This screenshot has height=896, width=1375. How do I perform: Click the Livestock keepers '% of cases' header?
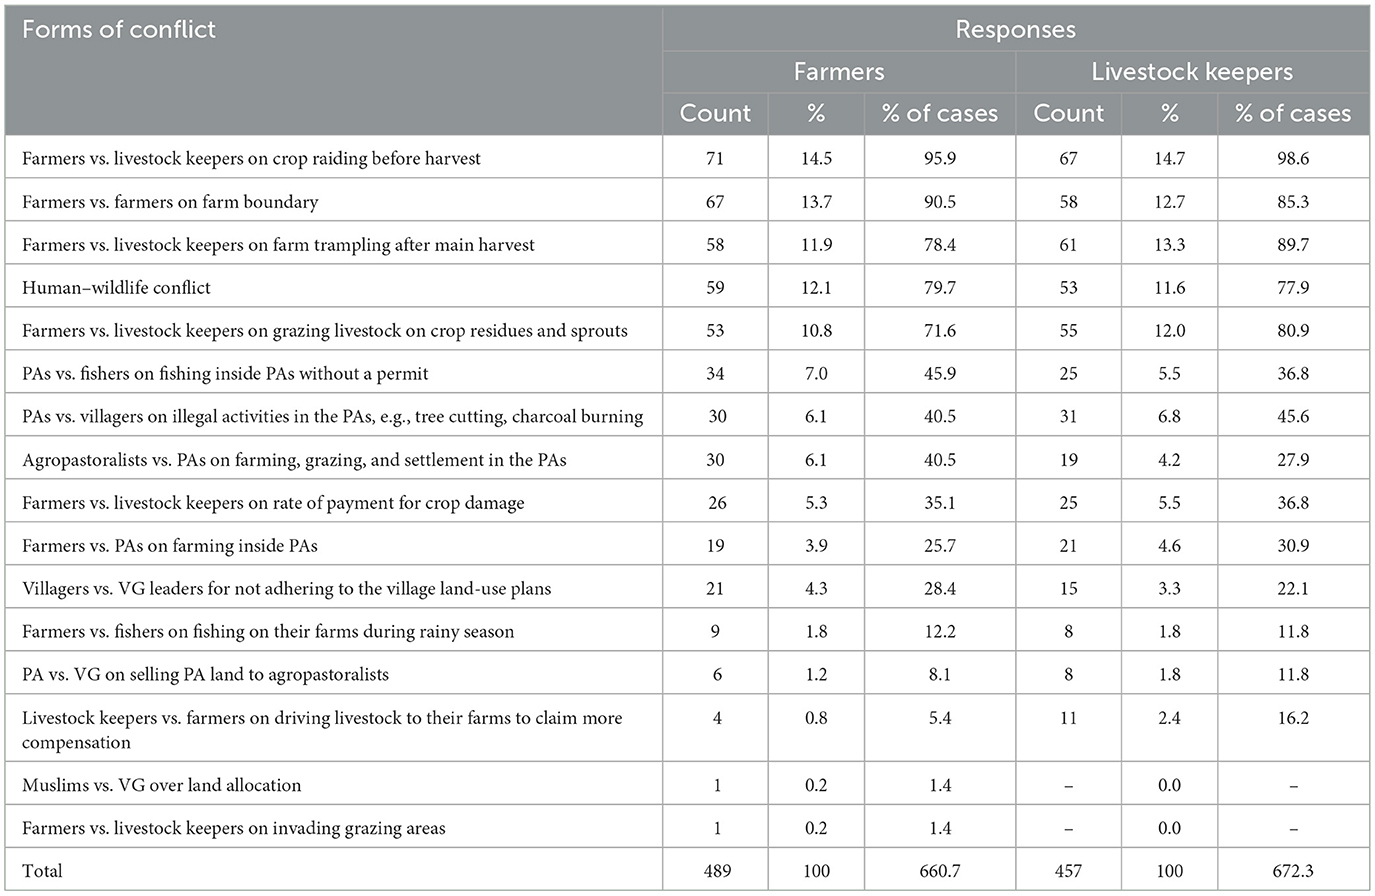click(1293, 114)
